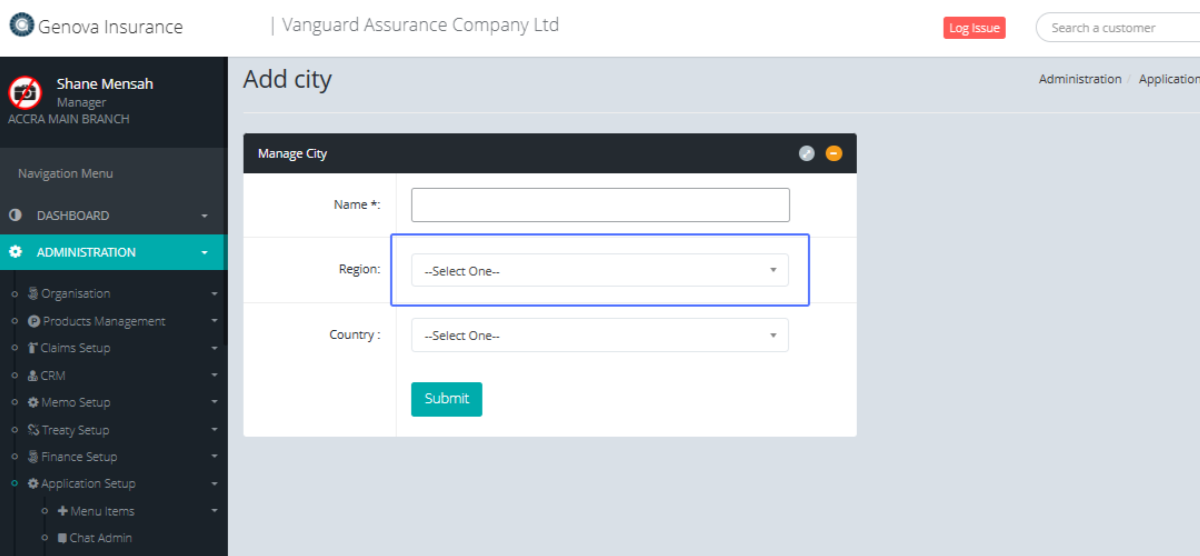Image resolution: width=1200 pixels, height=556 pixels.
Task: Click the Administration breadcrumb link
Action: [1080, 79]
